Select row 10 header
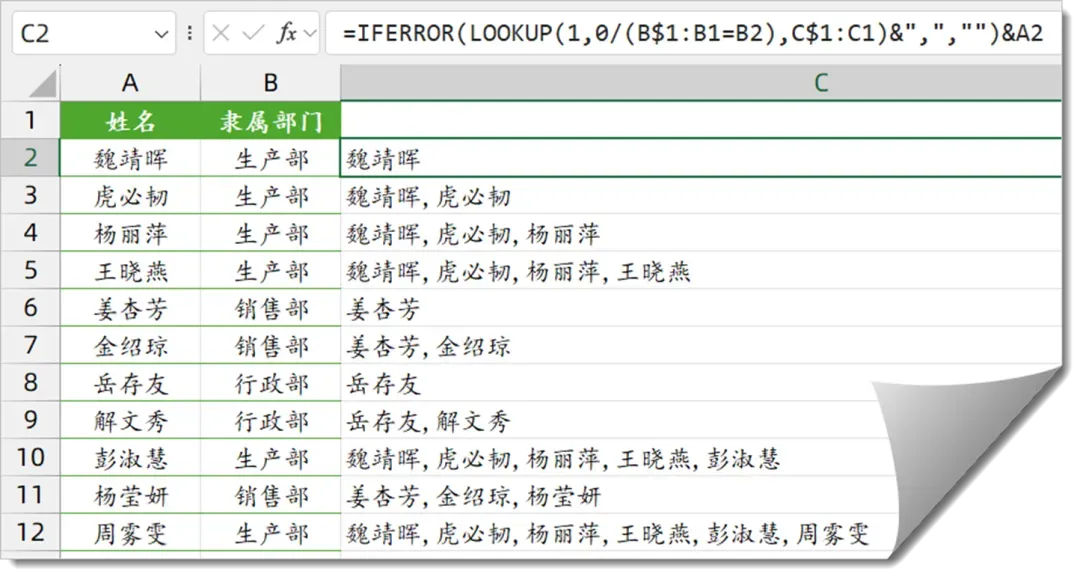This screenshot has width=1080, height=577. point(30,457)
